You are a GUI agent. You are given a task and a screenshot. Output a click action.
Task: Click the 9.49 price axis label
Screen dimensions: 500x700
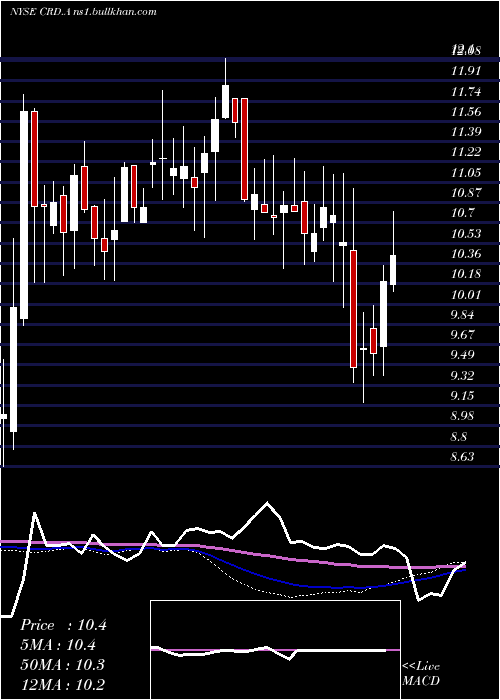(462, 355)
